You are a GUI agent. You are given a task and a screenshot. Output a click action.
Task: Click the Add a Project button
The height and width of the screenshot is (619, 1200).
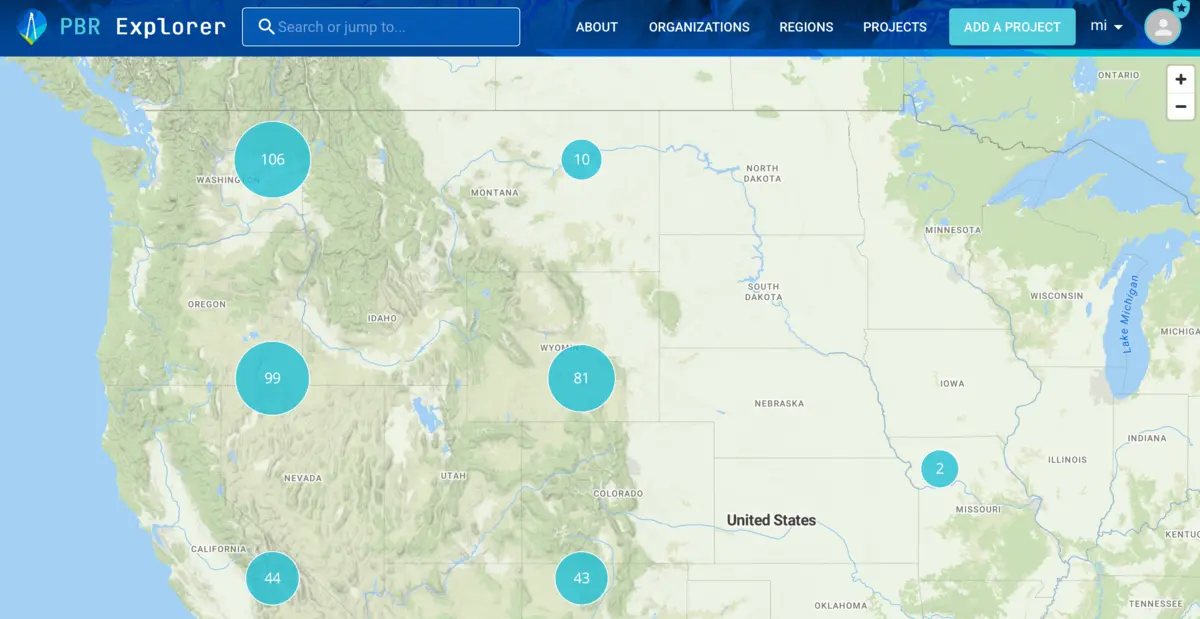point(1011,27)
